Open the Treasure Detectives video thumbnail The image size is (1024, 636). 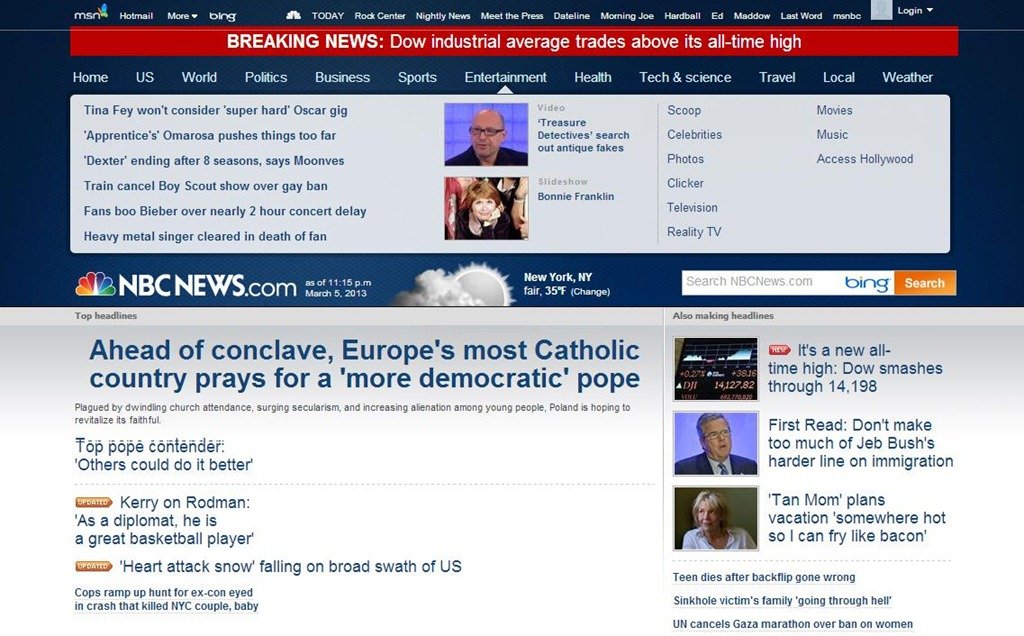click(486, 134)
